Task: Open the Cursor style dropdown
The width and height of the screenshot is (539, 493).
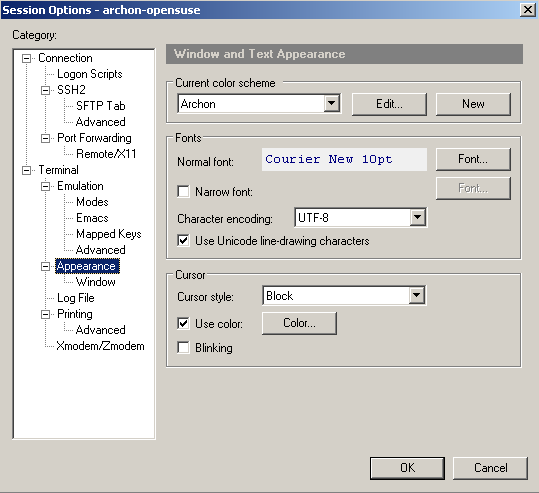Action: (417, 295)
